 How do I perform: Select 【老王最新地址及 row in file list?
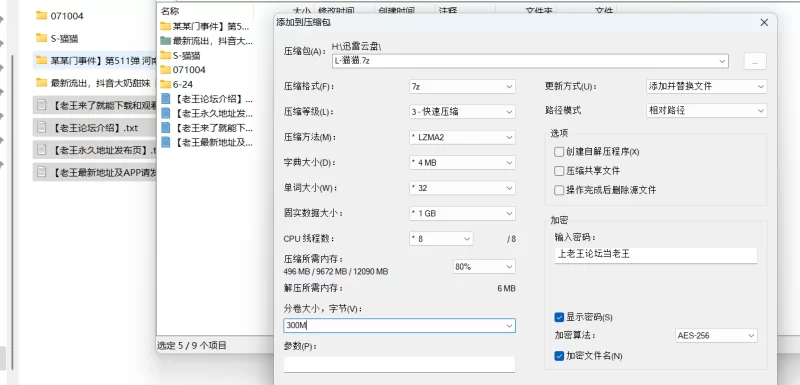(206, 142)
